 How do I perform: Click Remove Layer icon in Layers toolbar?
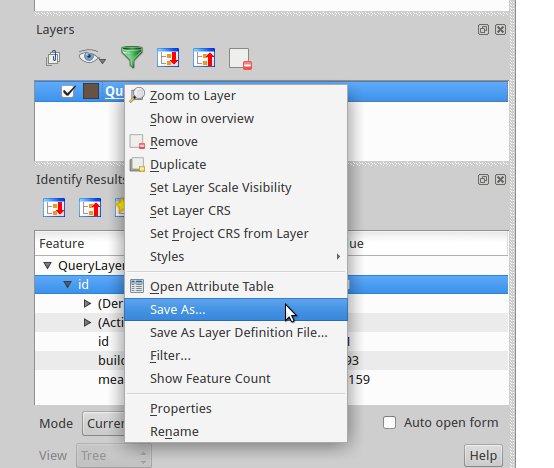240,58
